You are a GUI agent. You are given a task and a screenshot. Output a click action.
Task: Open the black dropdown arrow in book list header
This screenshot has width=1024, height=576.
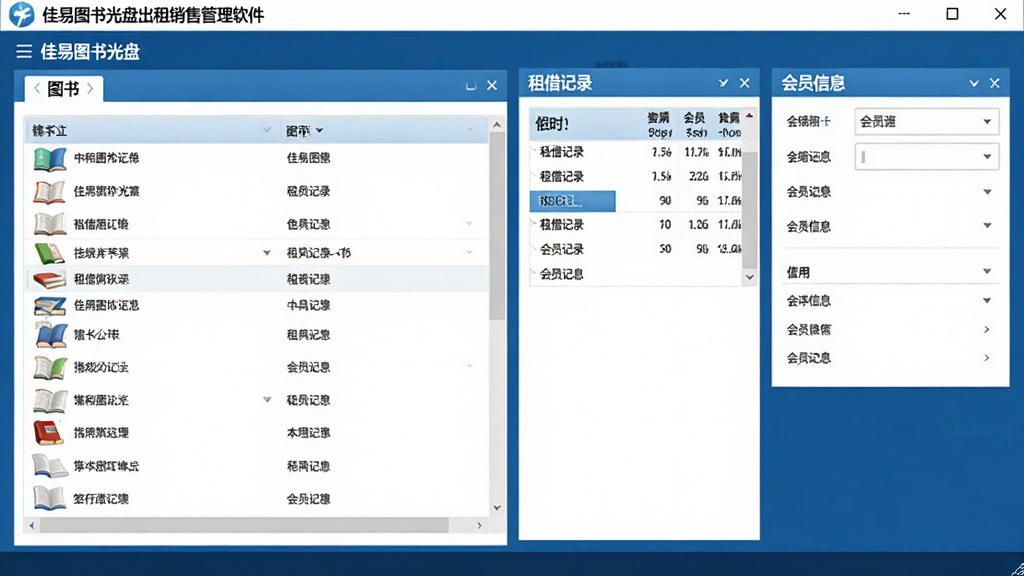pyautogui.click(x=319, y=131)
